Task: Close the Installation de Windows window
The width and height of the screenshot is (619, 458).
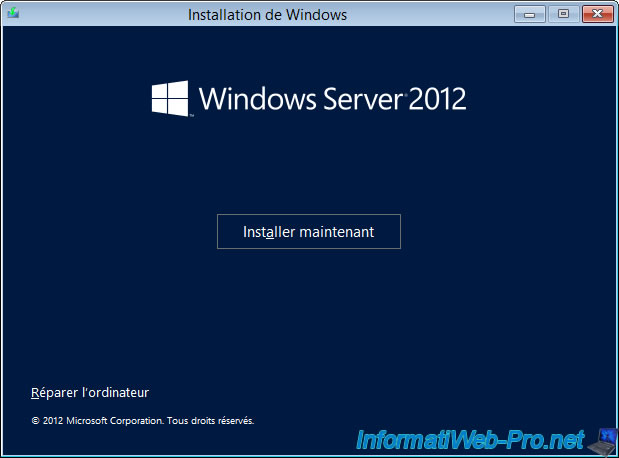Action: click(x=598, y=14)
